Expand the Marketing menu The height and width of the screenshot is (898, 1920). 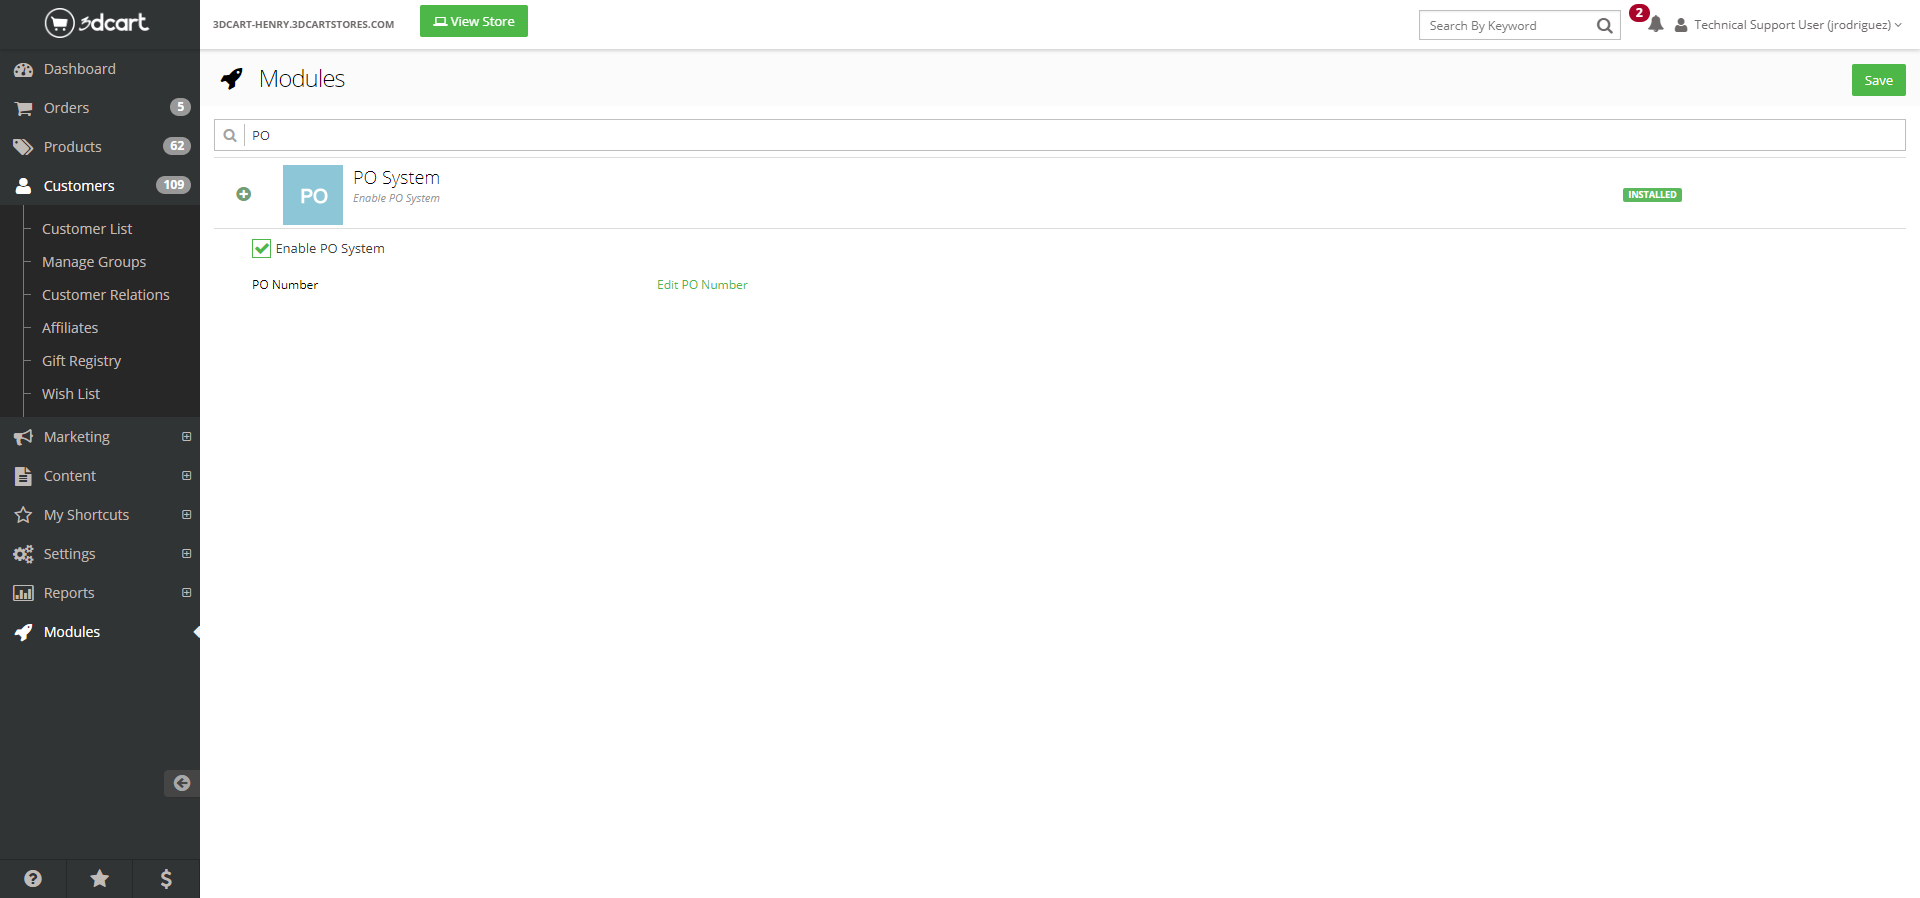click(186, 437)
